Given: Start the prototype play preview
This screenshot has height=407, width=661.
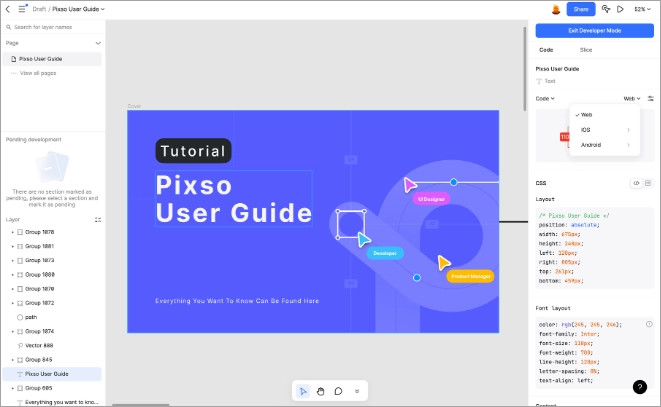Looking at the screenshot, I should tap(620, 9).
